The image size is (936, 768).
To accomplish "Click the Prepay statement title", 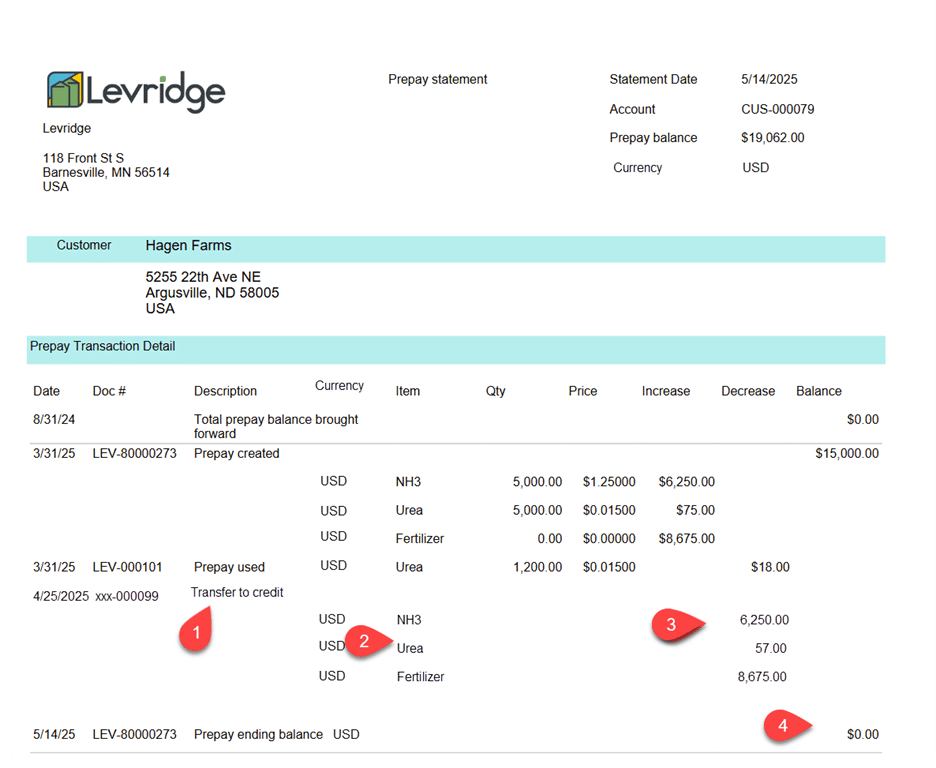I will click(x=437, y=79).
